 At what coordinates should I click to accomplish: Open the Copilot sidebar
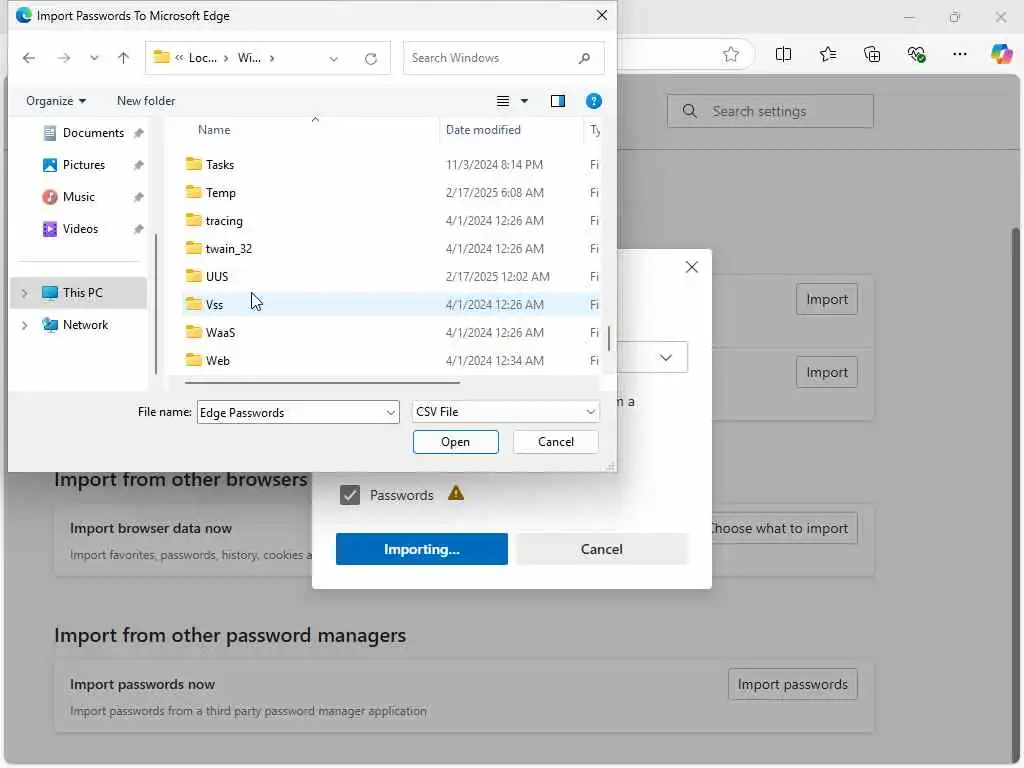click(x=1001, y=54)
